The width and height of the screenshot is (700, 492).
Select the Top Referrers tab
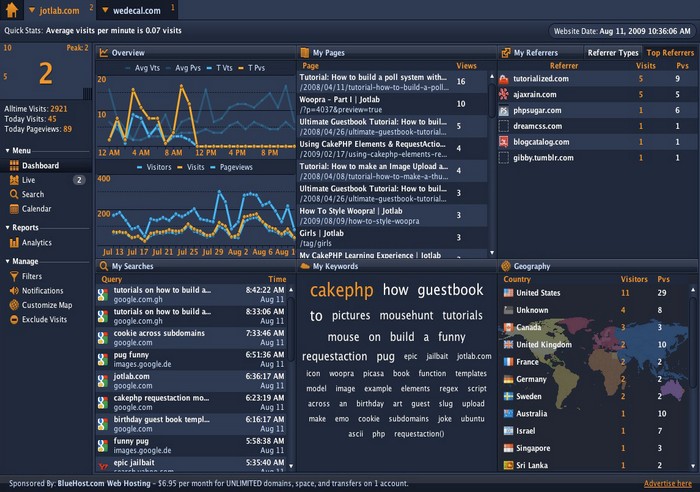(x=670, y=53)
